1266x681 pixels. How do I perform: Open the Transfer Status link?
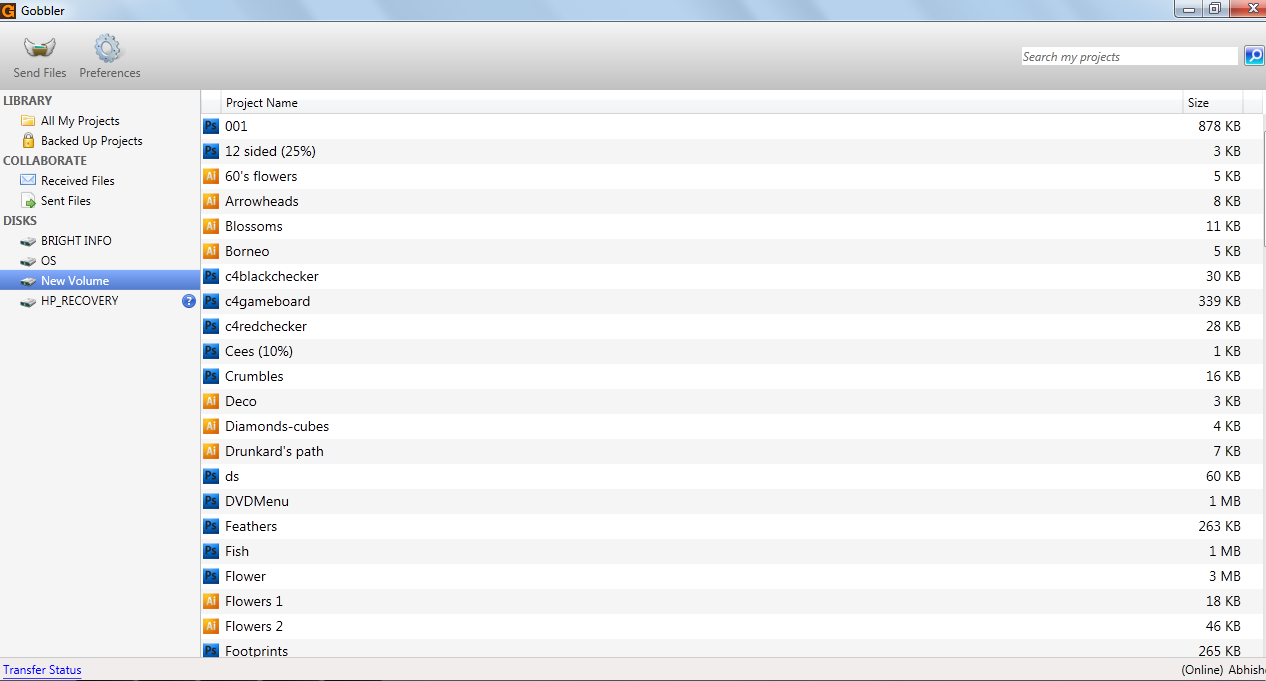(x=42, y=670)
